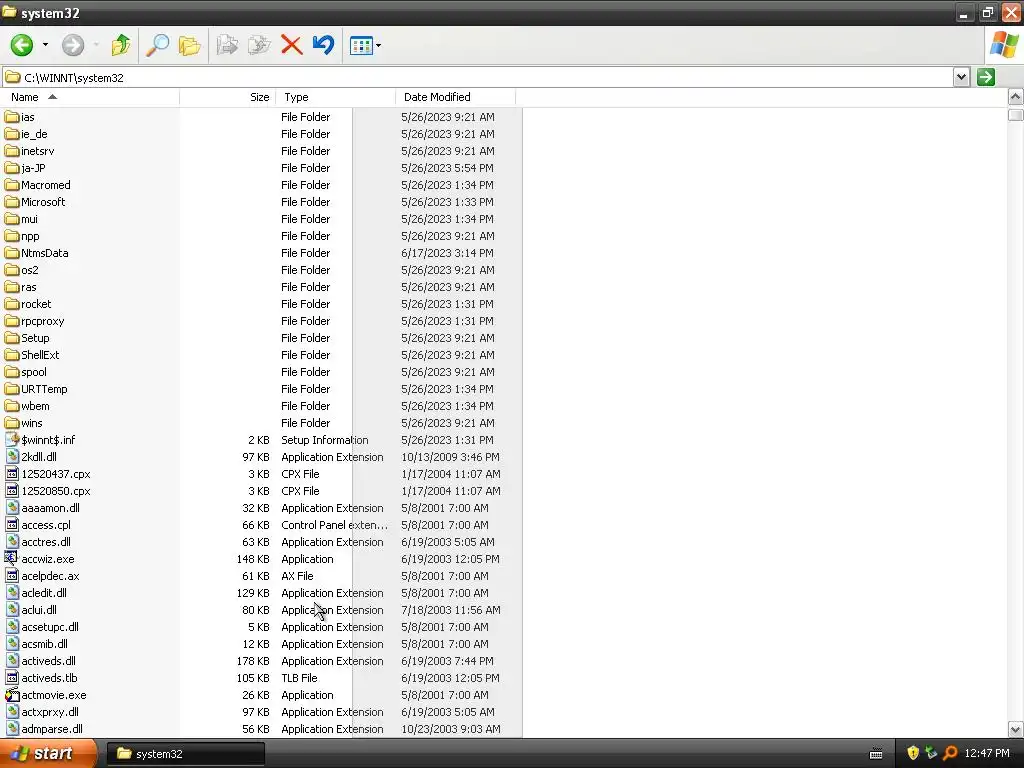Image resolution: width=1024 pixels, height=768 pixels.
Task: Click the system32 taskbar button
Action: click(185, 753)
